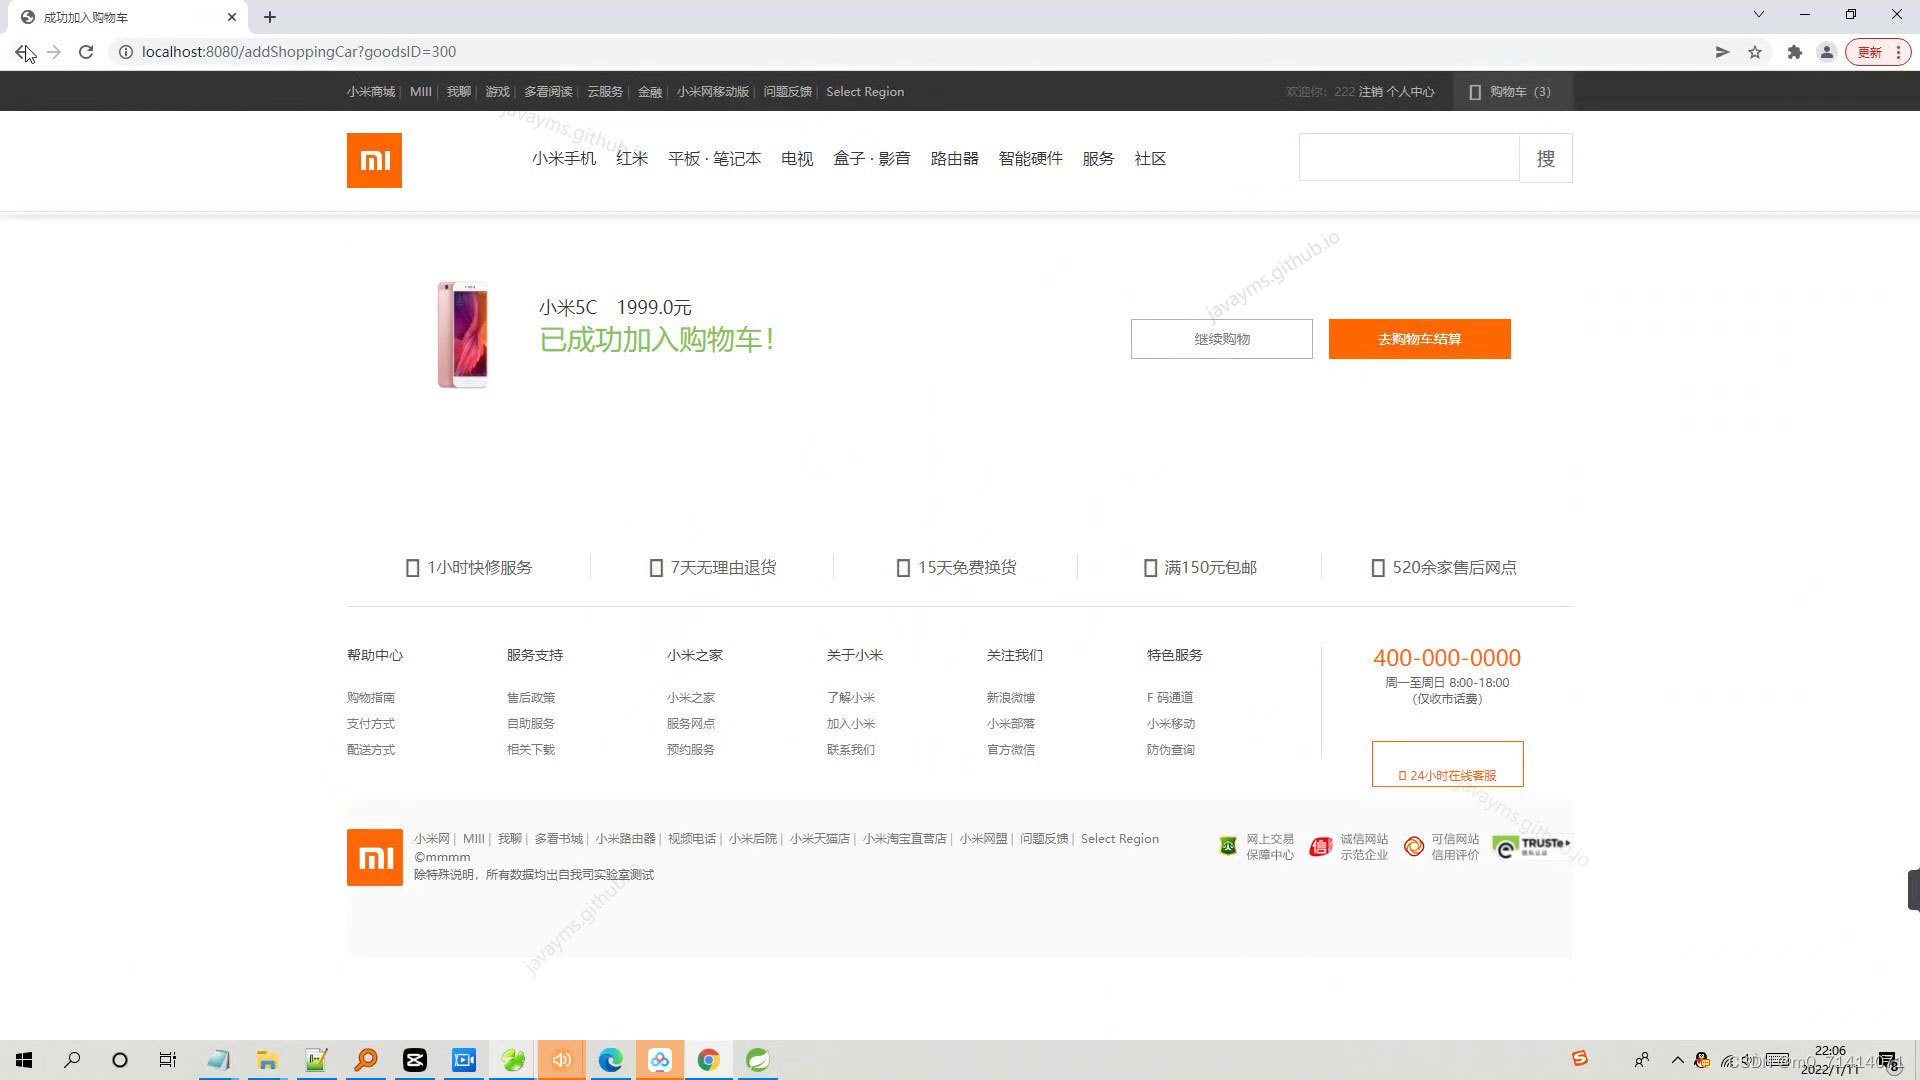The width and height of the screenshot is (1920, 1080).
Task: Open Select Region in the footer links
Action: click(x=1119, y=838)
